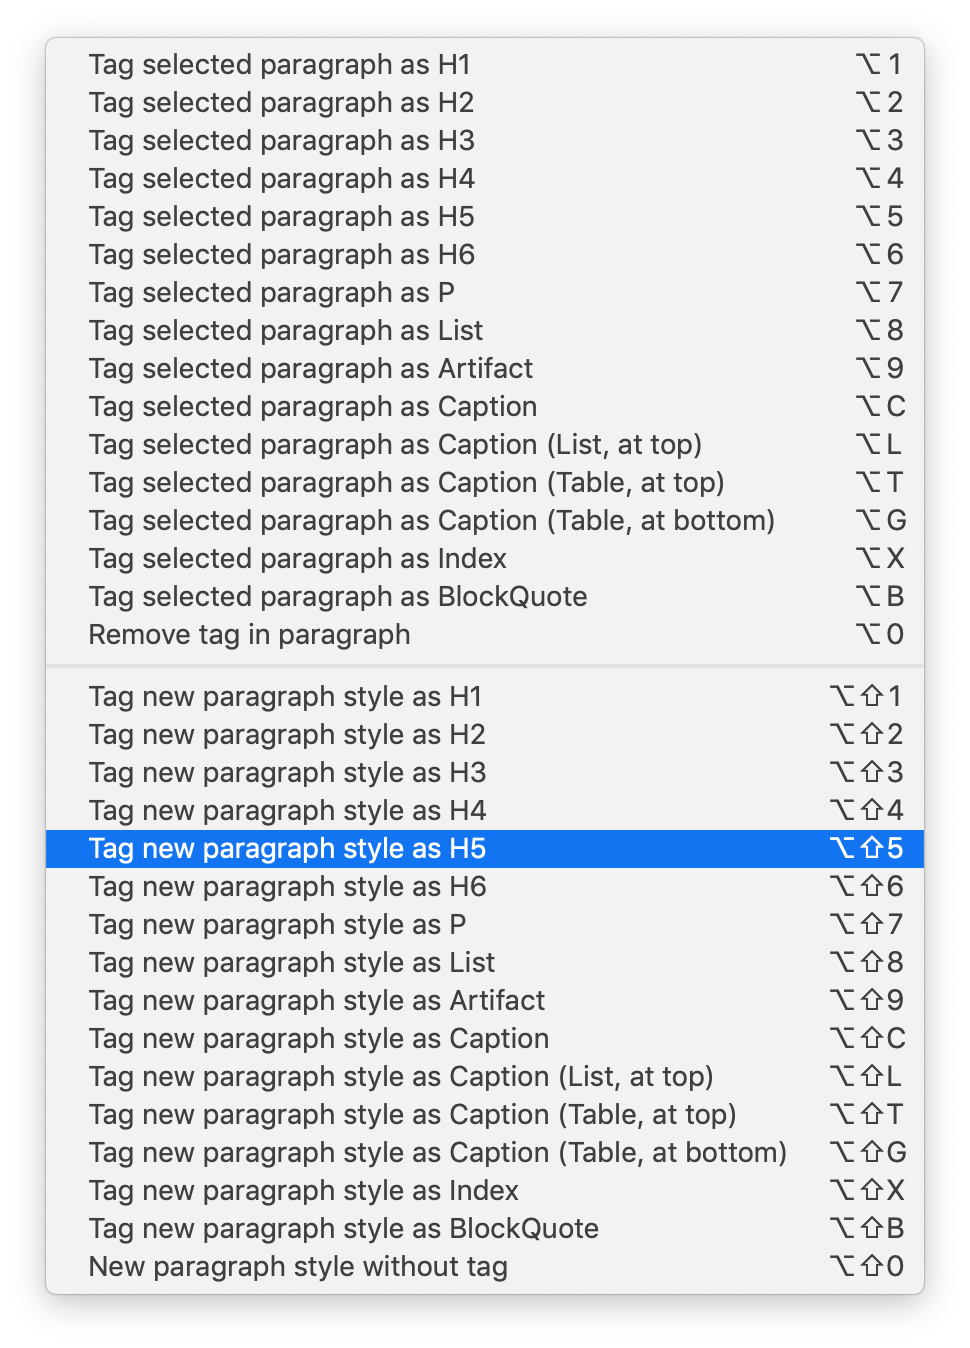Choose Tag new paragraph style as Artifact
Image resolution: width=970 pixels, height=1348 pixels.
click(485, 1000)
